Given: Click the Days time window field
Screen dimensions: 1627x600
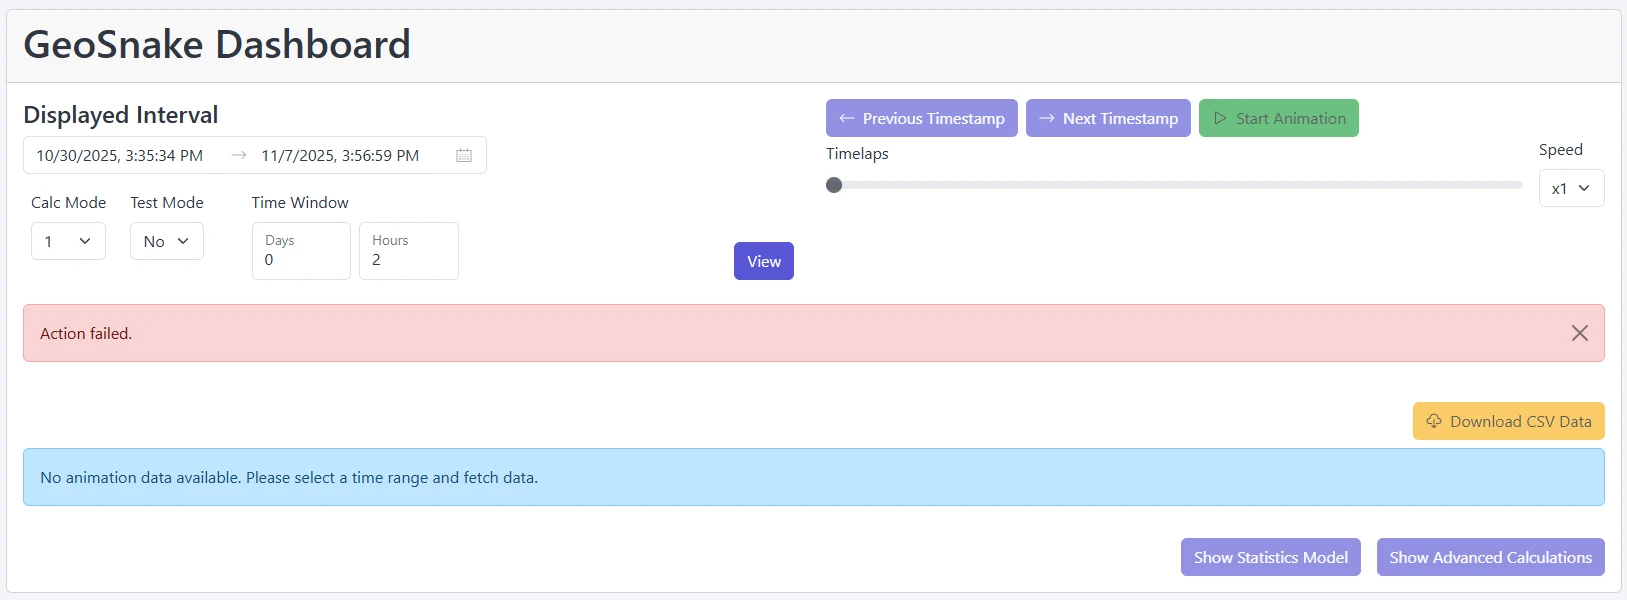Looking at the screenshot, I should (x=301, y=251).
